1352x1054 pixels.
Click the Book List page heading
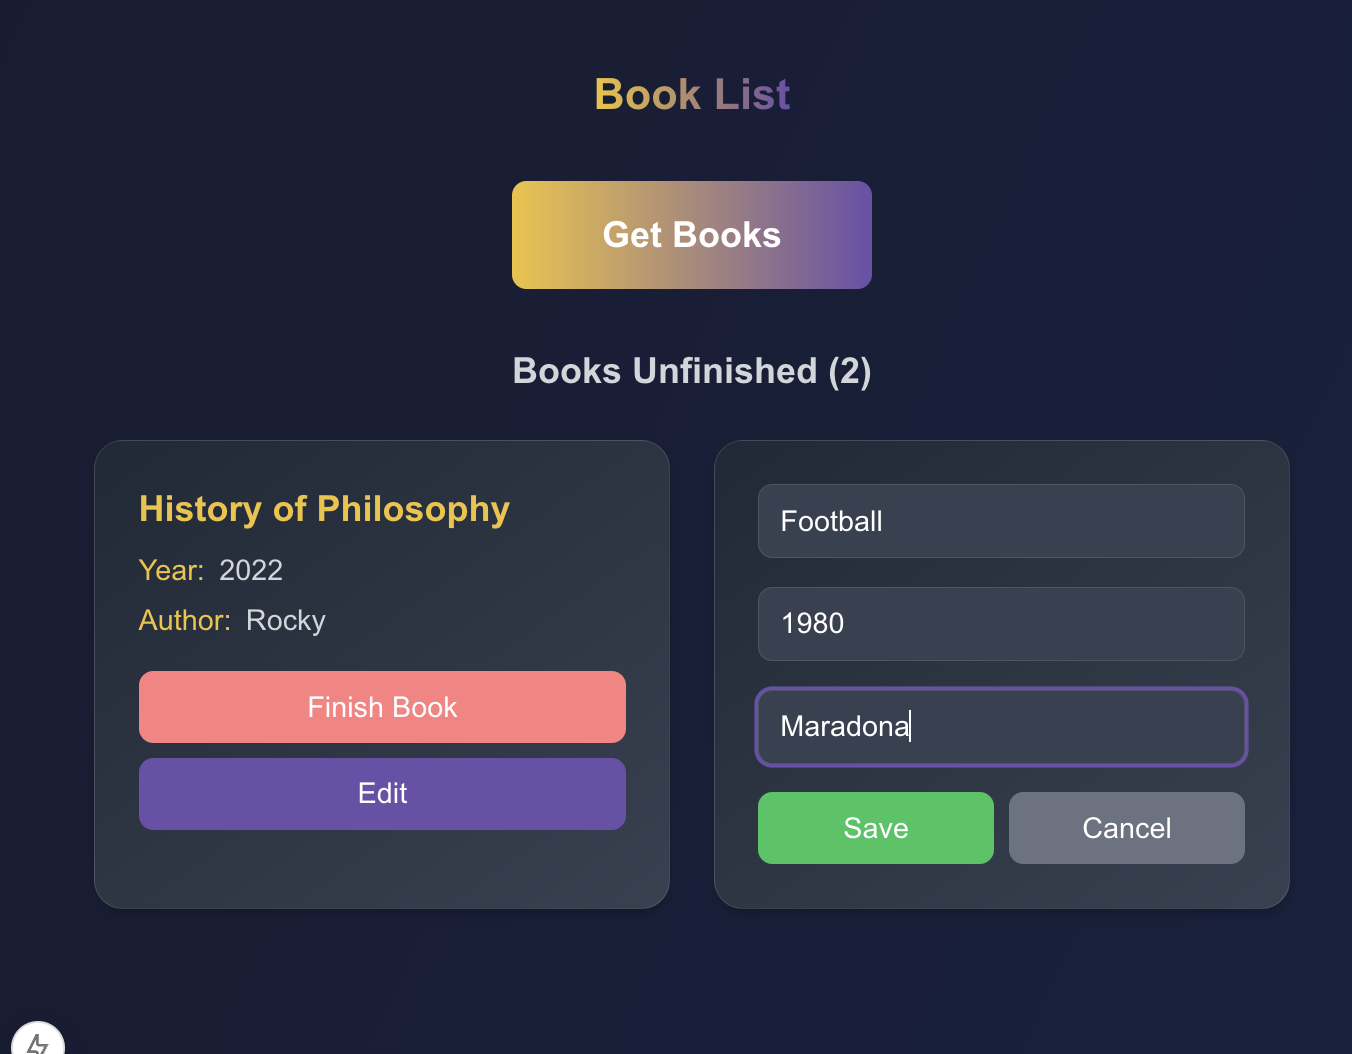tap(692, 95)
